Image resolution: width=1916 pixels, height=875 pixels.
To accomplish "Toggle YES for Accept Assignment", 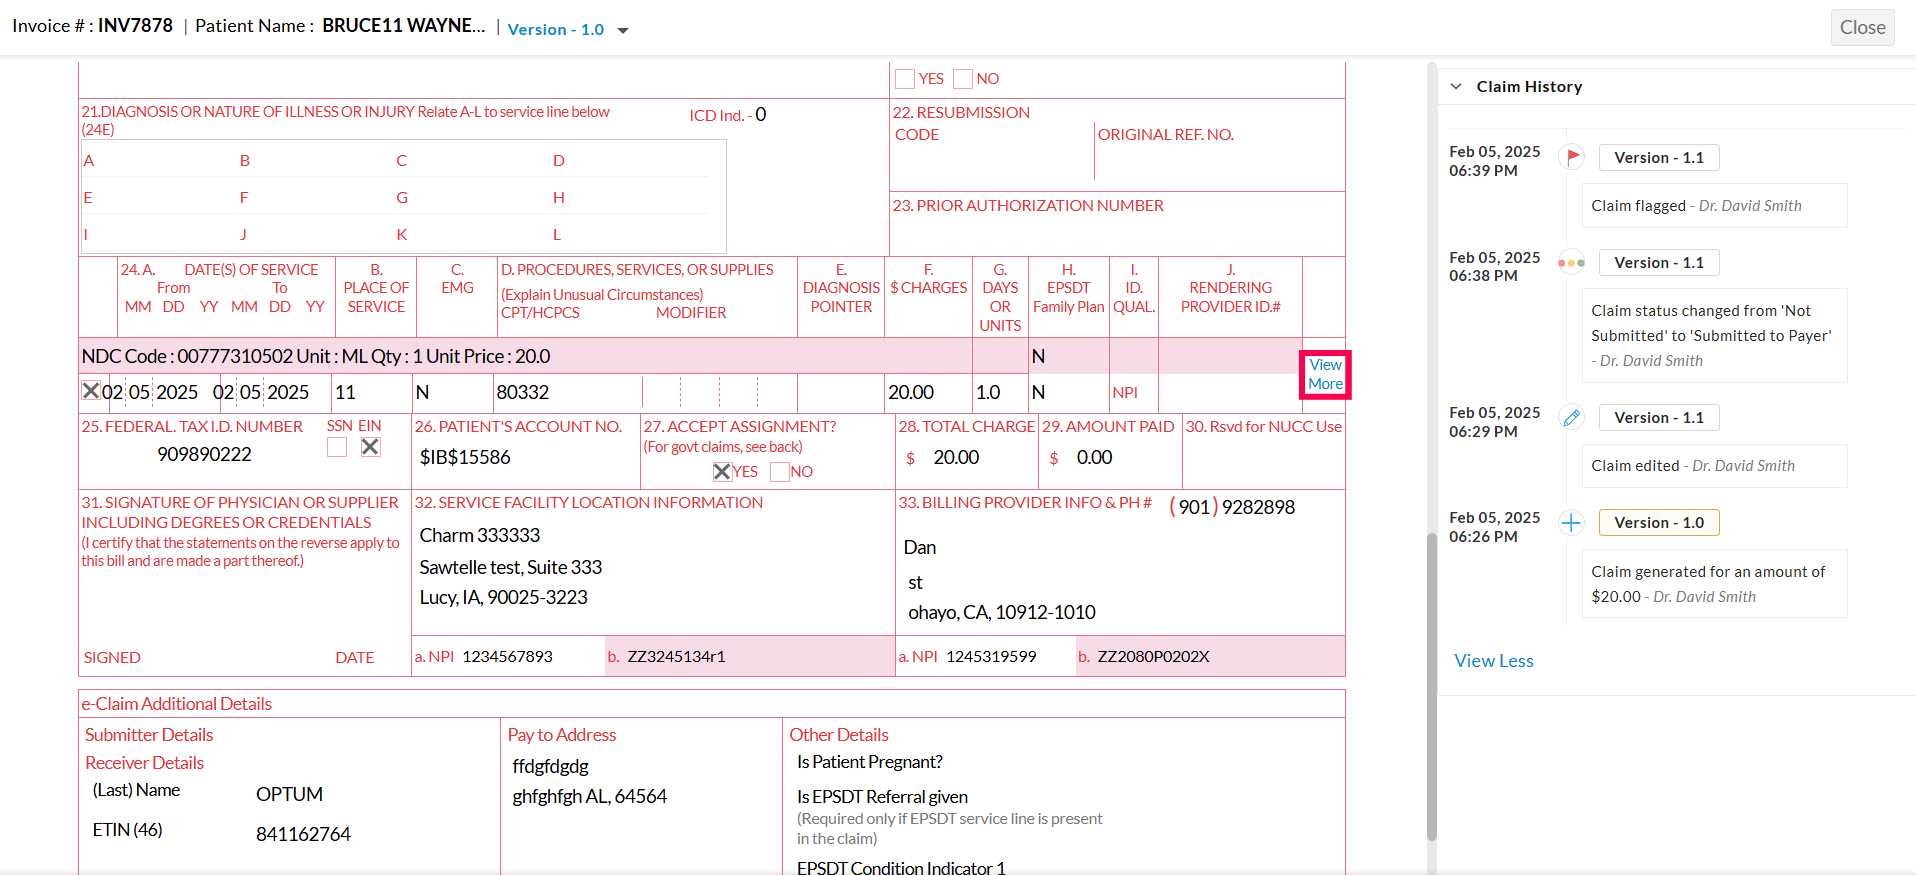I will coord(722,472).
